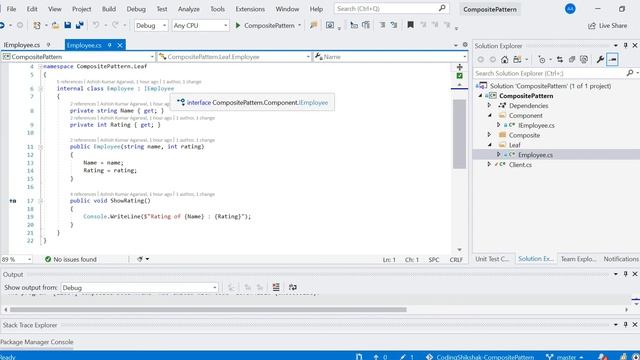Open the Build menu

point(109,9)
